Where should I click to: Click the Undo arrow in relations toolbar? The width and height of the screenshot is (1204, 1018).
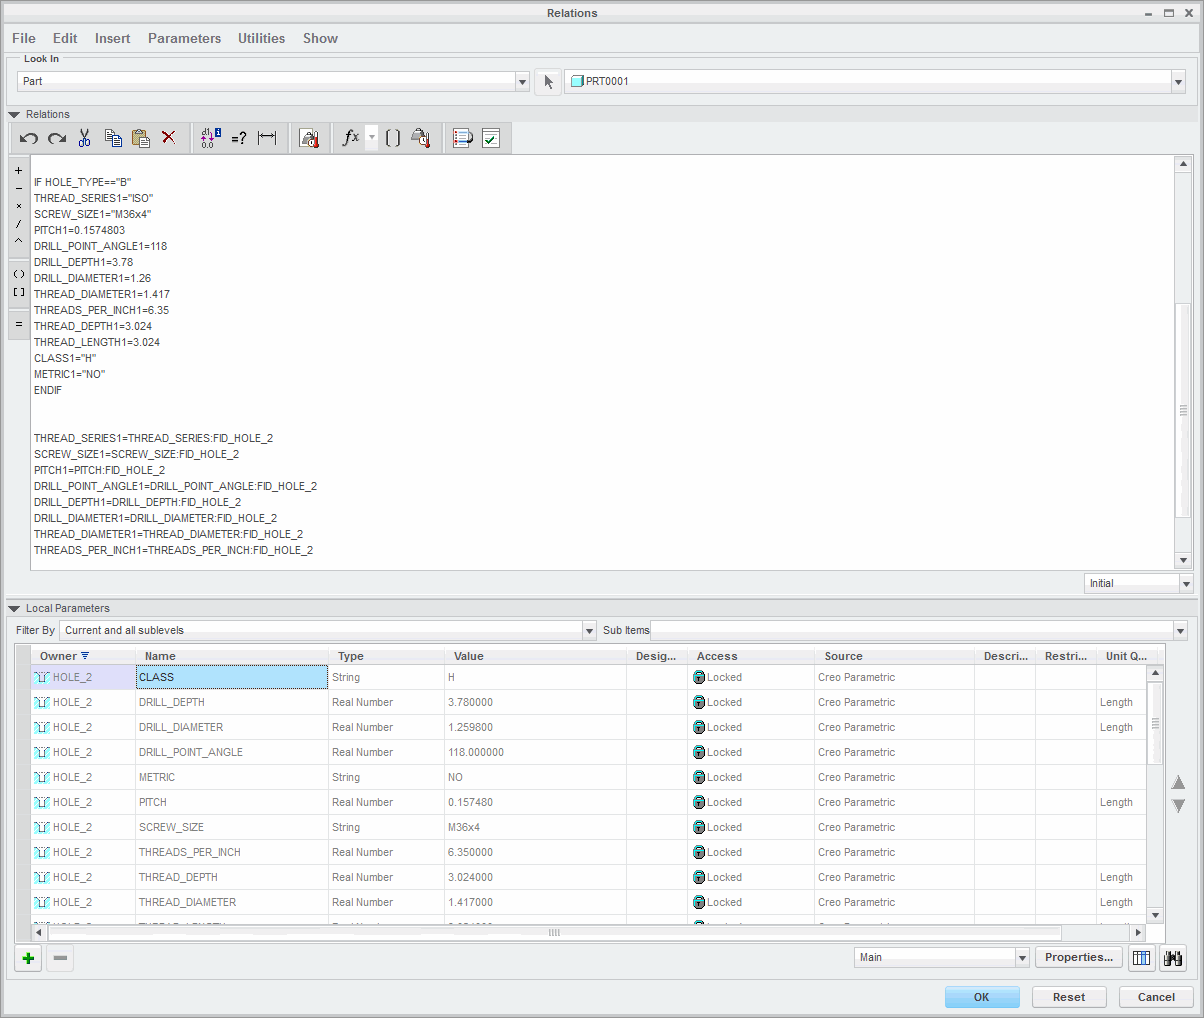pos(28,138)
